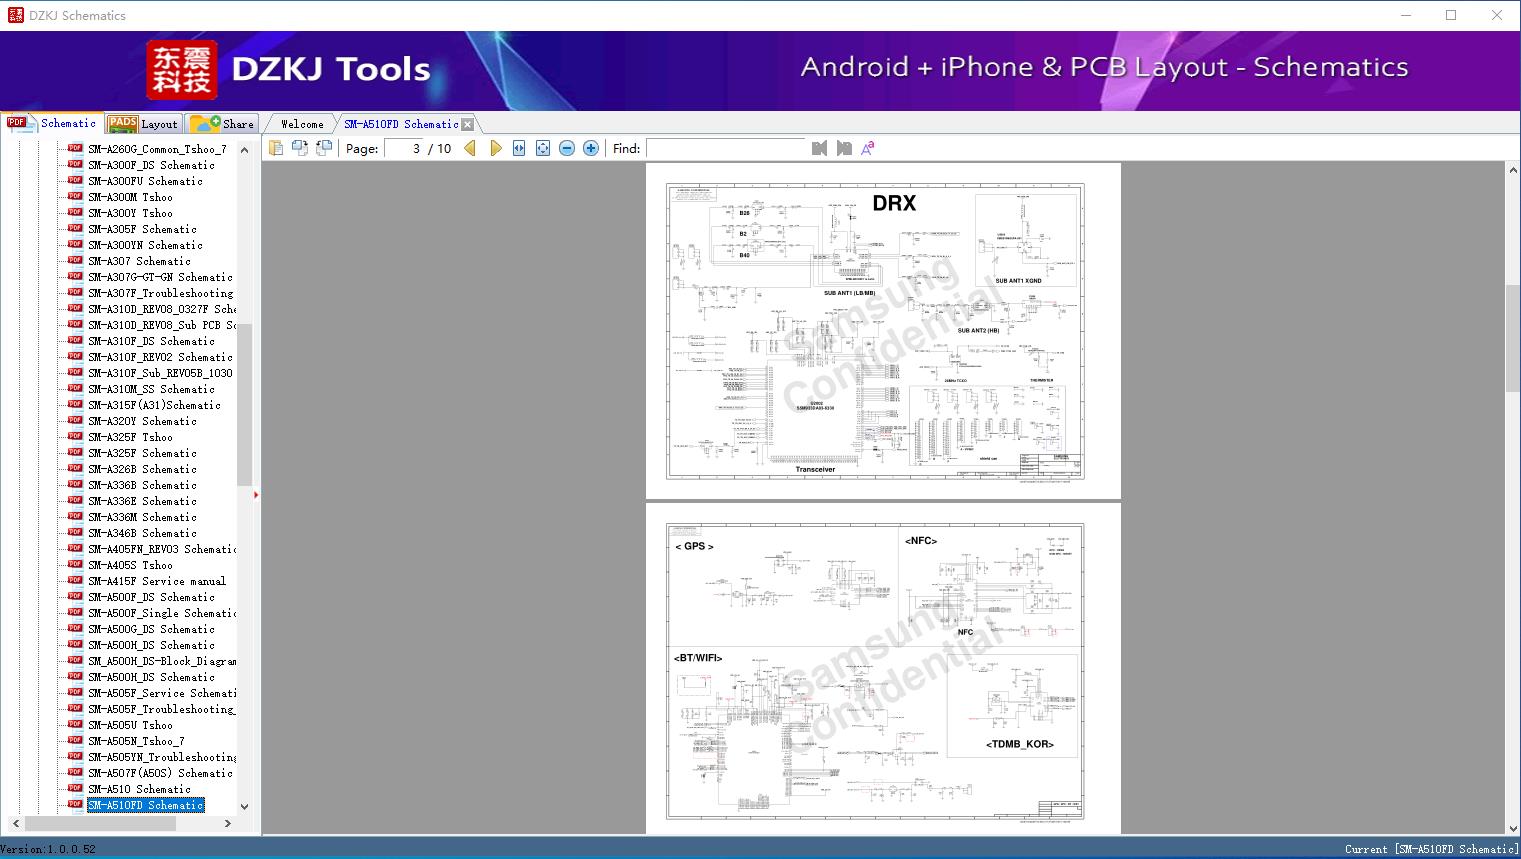1521x859 pixels.
Task: Open SM-A300Y Tshoo entry
Action: point(130,213)
